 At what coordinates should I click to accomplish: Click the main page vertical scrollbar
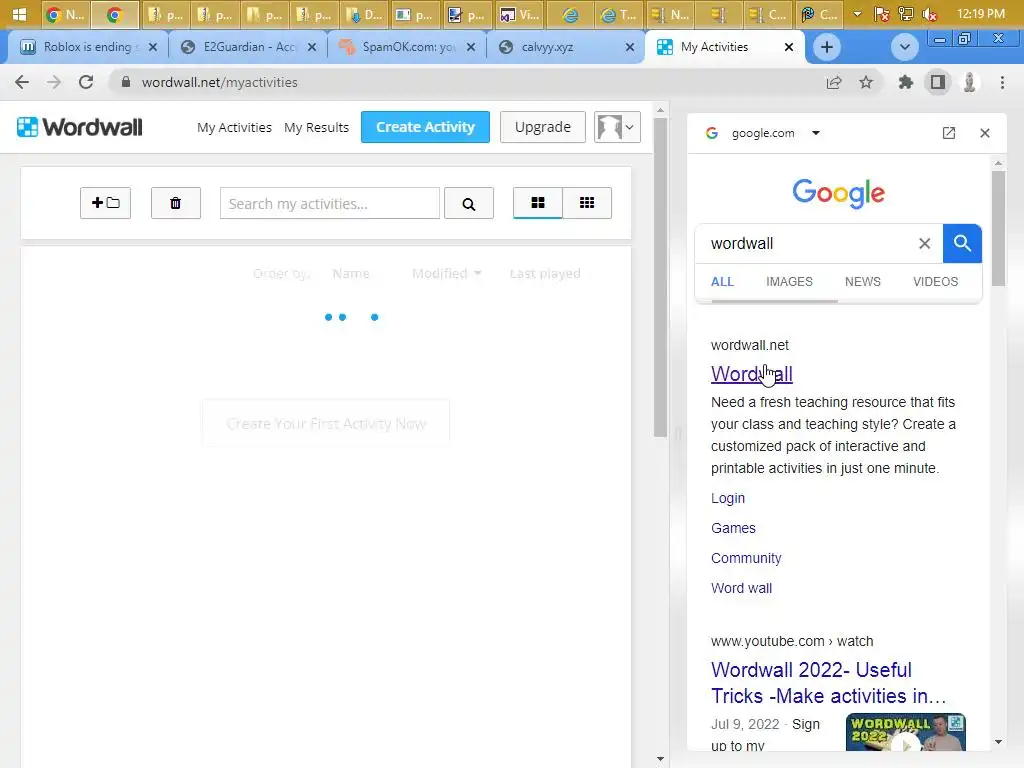660,278
